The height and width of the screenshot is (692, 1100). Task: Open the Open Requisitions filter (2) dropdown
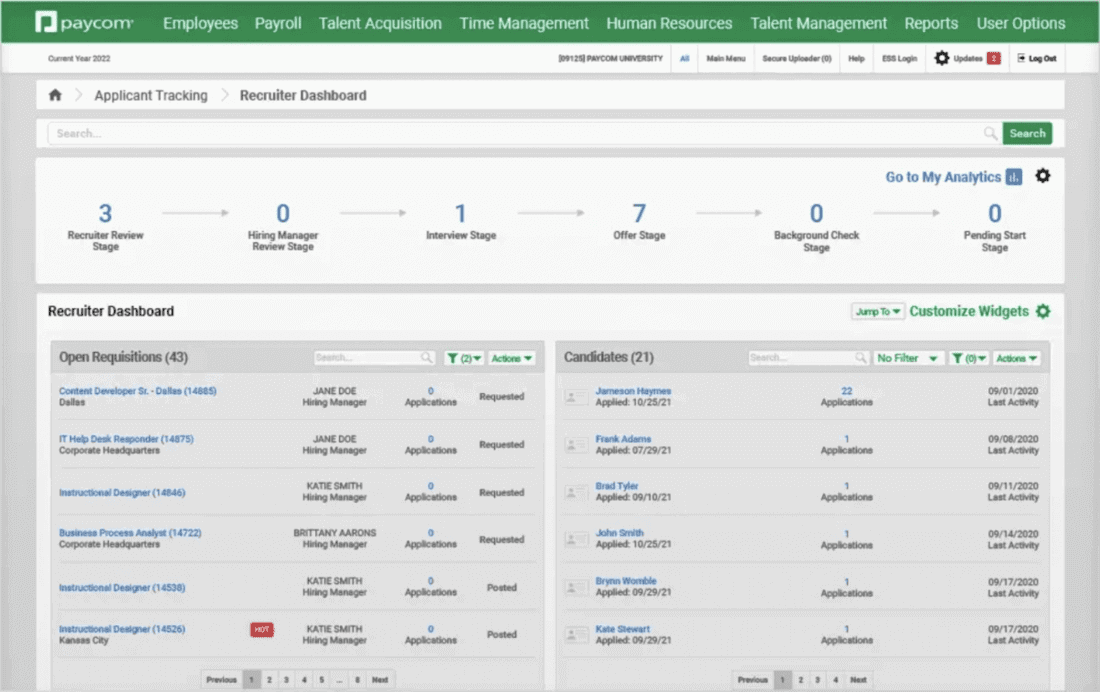(464, 358)
